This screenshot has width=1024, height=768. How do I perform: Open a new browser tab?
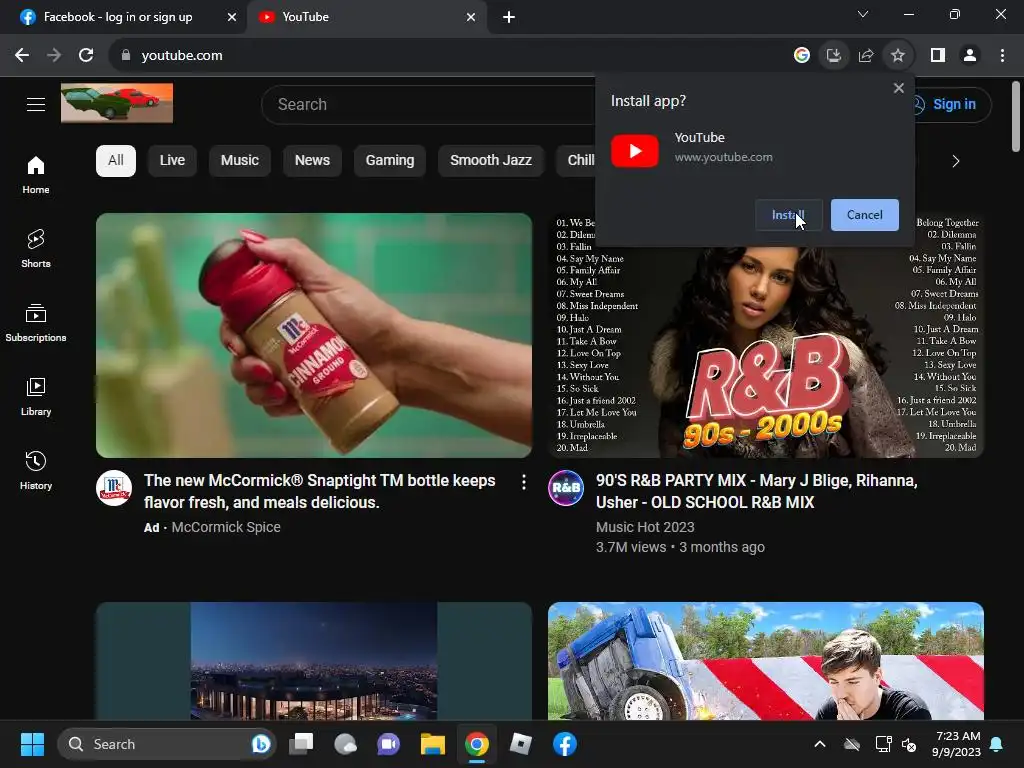click(x=509, y=17)
